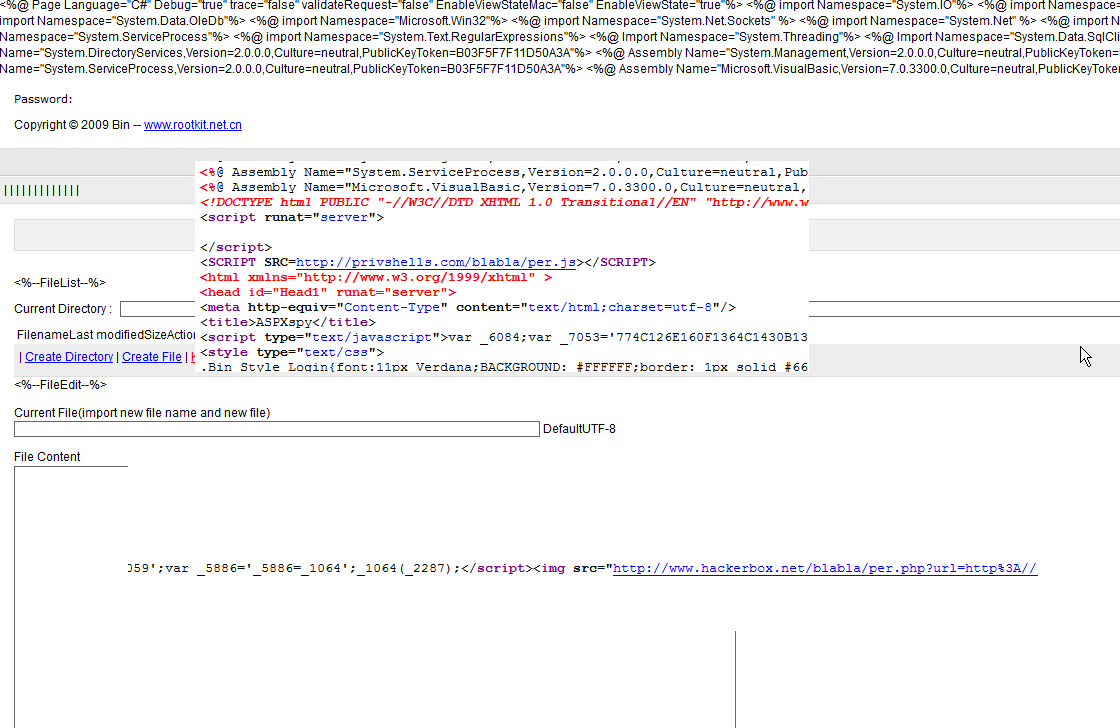Image resolution: width=1120 pixels, height=728 pixels.
Task: Click the '<html xmlns=' code line
Action: tap(376, 277)
